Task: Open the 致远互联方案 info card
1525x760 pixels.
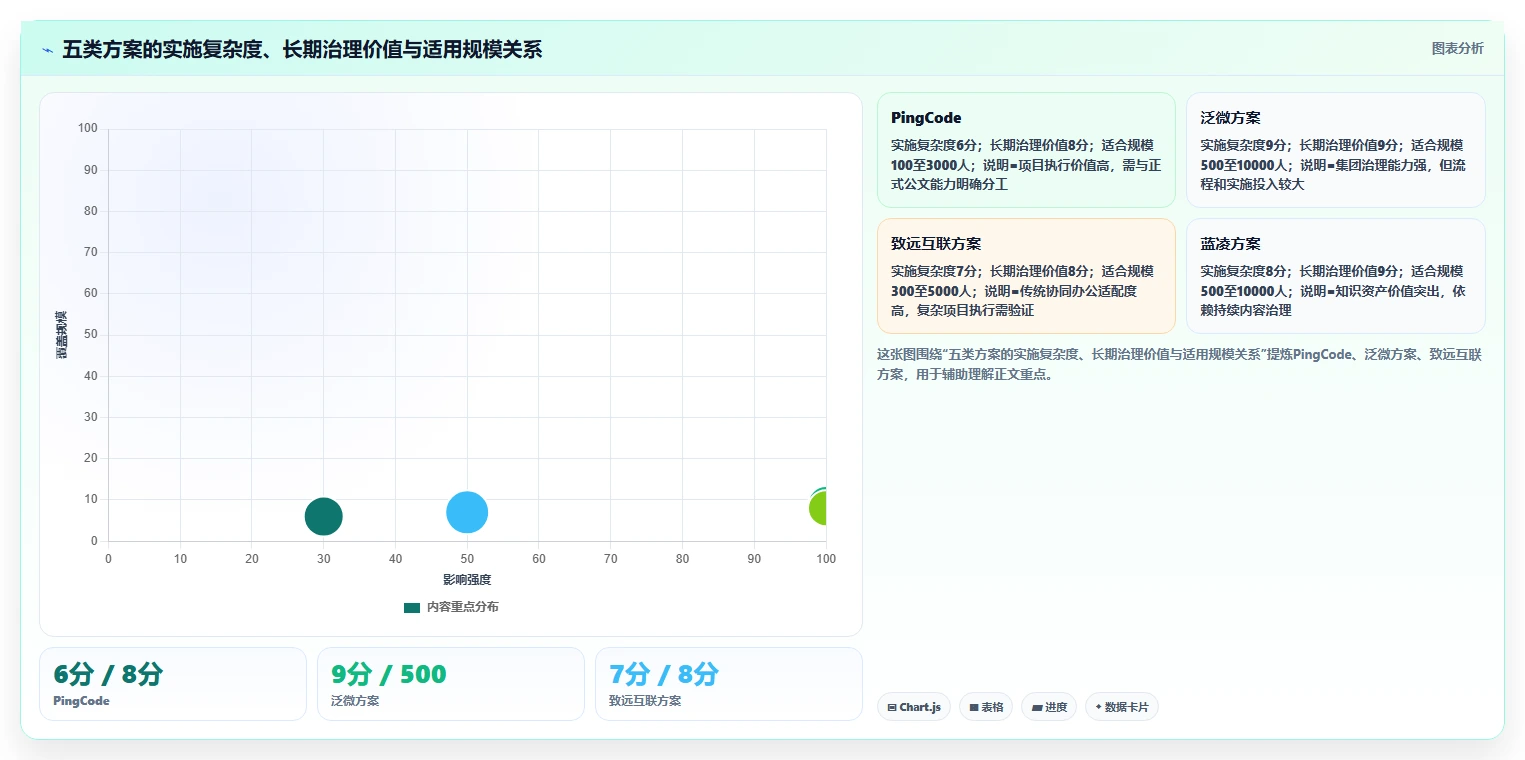Action: pos(1026,276)
